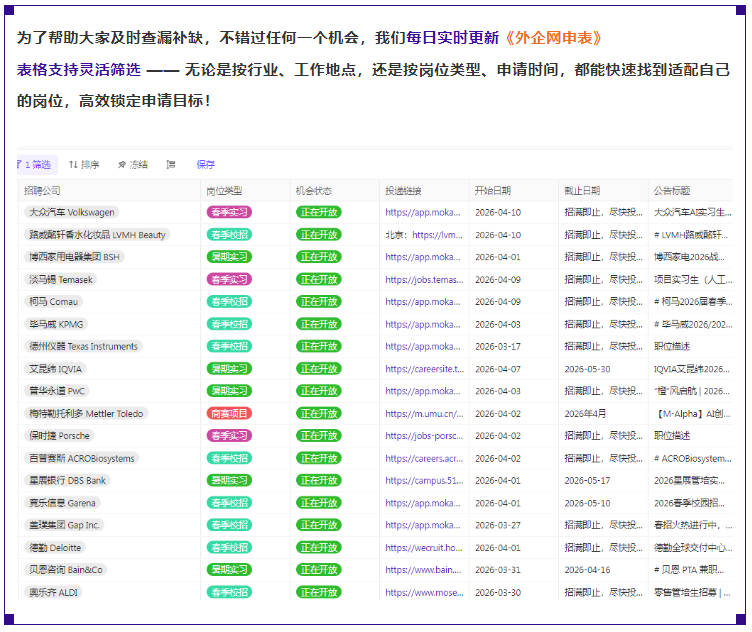This screenshot has width=752, height=632.
Task: Open the m.umu.cn link for Mettler Toledo
Action: (x=424, y=413)
